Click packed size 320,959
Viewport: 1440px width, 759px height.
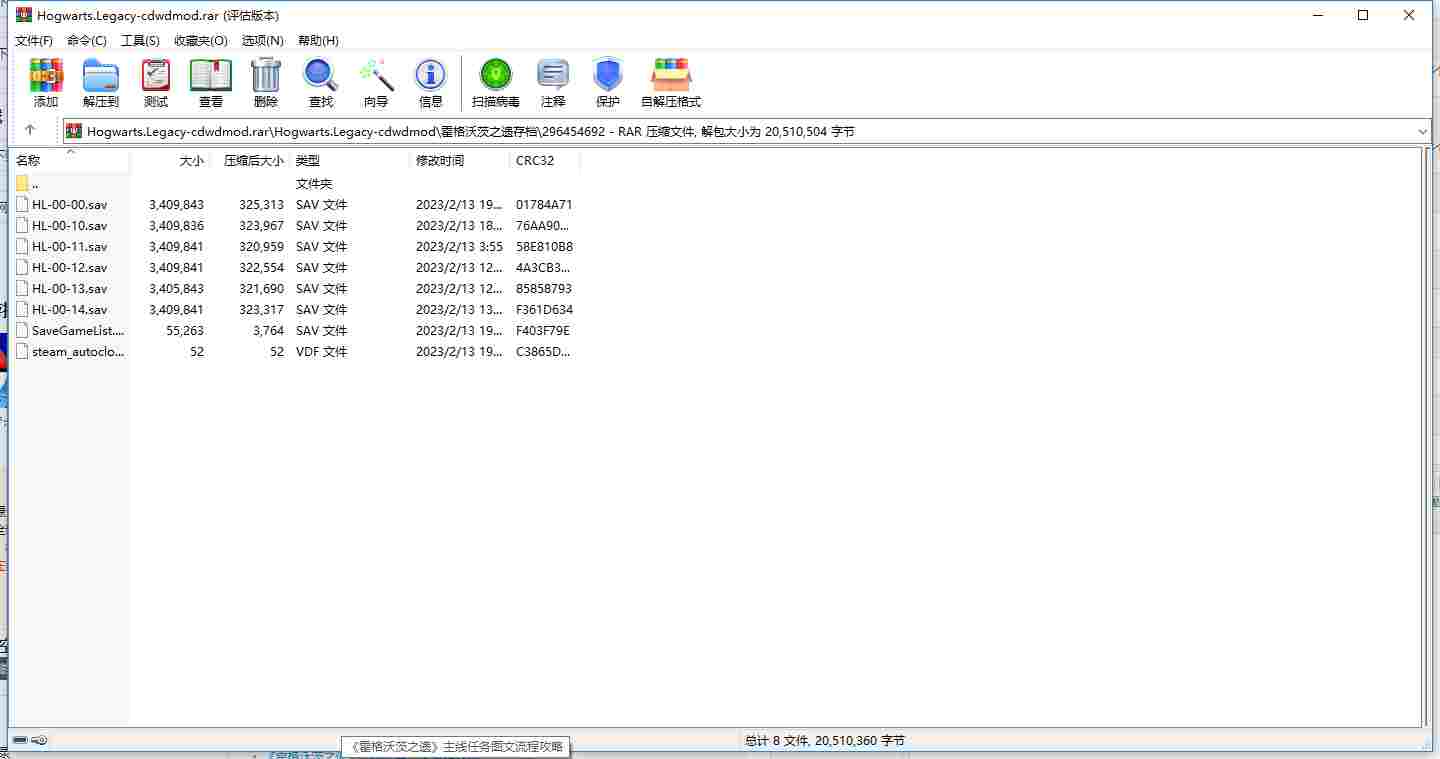point(262,246)
